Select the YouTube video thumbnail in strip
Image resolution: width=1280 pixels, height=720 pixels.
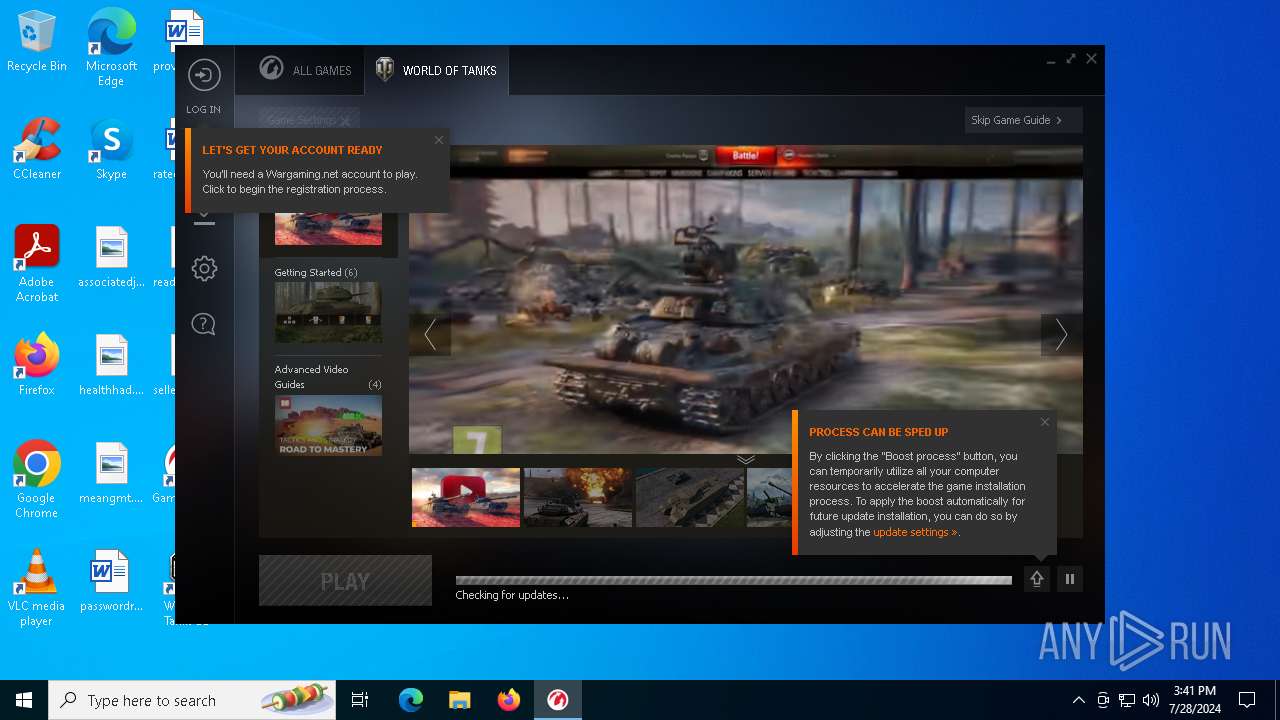(466, 497)
